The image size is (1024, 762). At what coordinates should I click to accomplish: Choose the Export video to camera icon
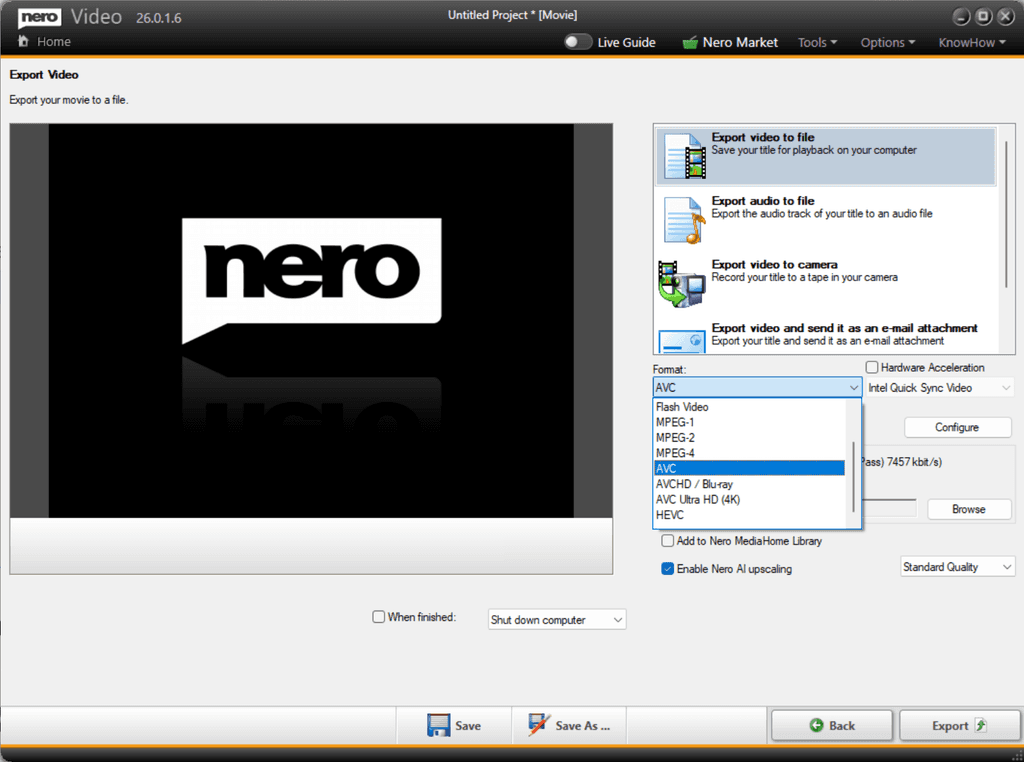[x=684, y=280]
